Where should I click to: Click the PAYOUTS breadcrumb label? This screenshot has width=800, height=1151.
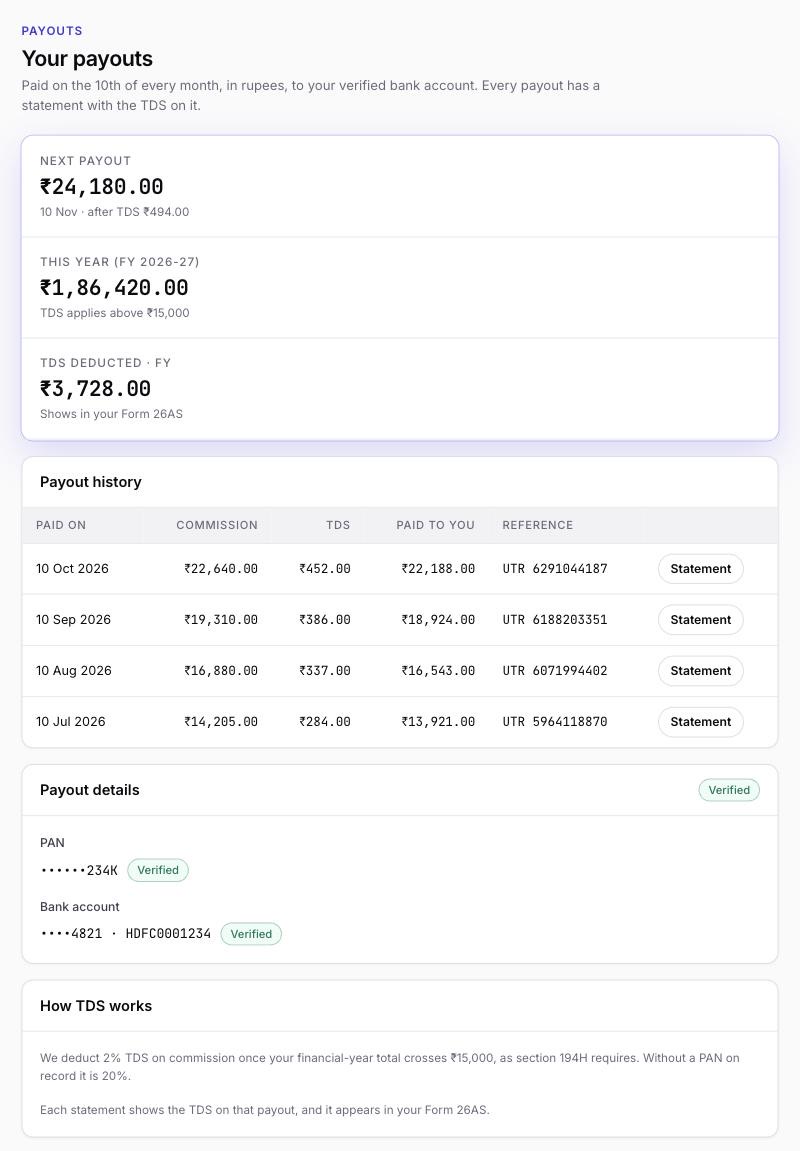pyautogui.click(x=51, y=31)
